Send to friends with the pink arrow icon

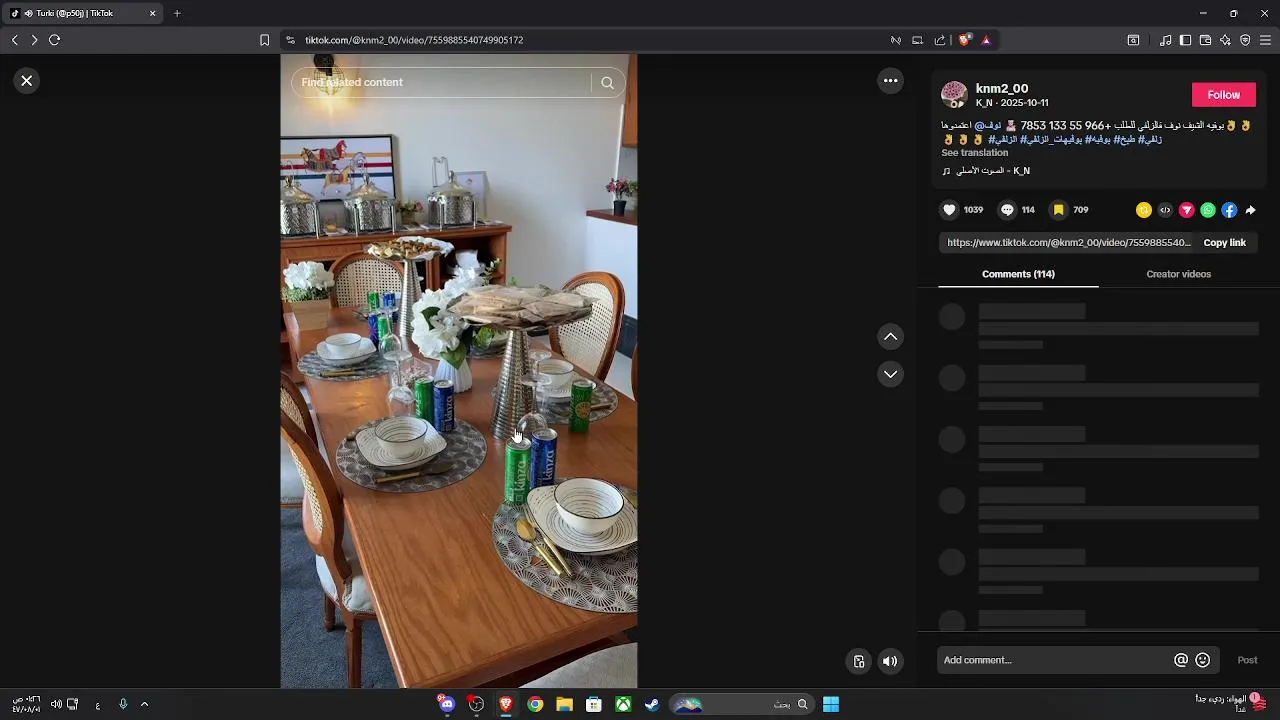pyautogui.click(x=1187, y=210)
